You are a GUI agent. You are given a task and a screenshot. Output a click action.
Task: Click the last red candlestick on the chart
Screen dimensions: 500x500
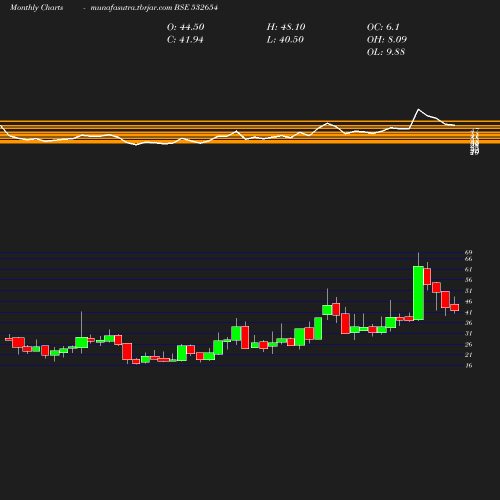pos(455,307)
